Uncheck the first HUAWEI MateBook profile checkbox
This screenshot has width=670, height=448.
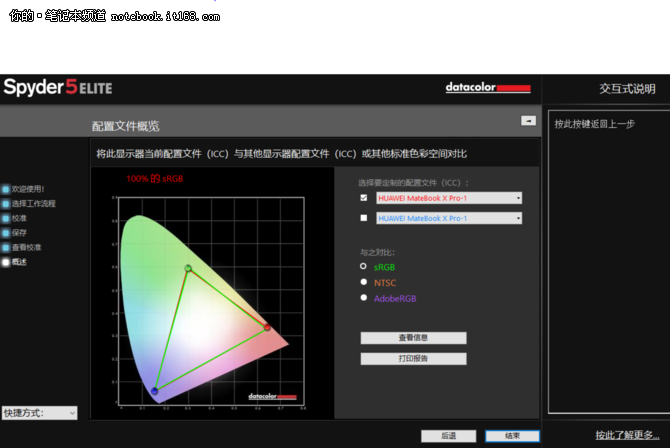(364, 198)
